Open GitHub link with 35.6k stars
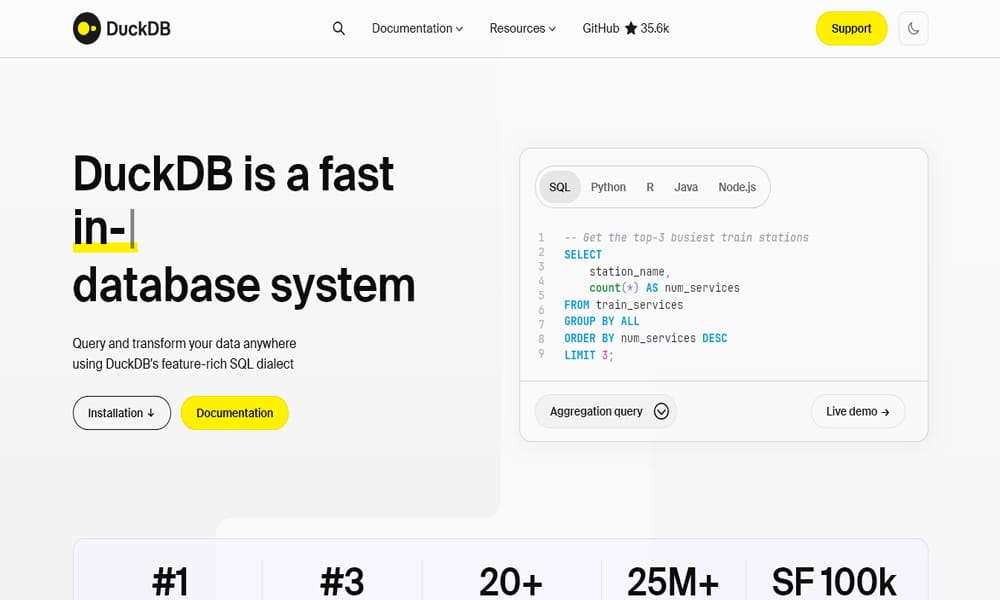Viewport: 1000px width, 600px height. pos(625,29)
